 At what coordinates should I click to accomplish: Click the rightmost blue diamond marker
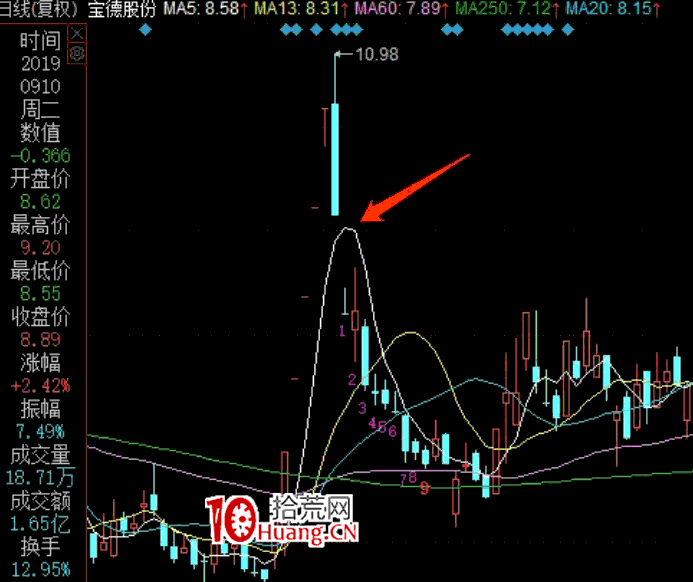tap(567, 30)
